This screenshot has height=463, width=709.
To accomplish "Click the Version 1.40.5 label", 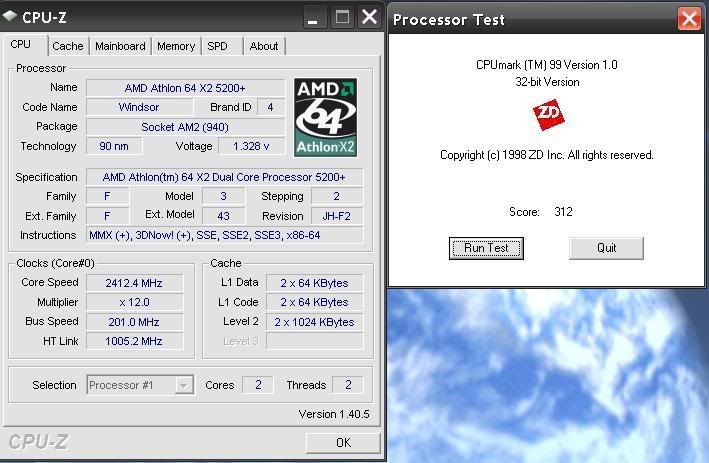I will pyautogui.click(x=334, y=414).
